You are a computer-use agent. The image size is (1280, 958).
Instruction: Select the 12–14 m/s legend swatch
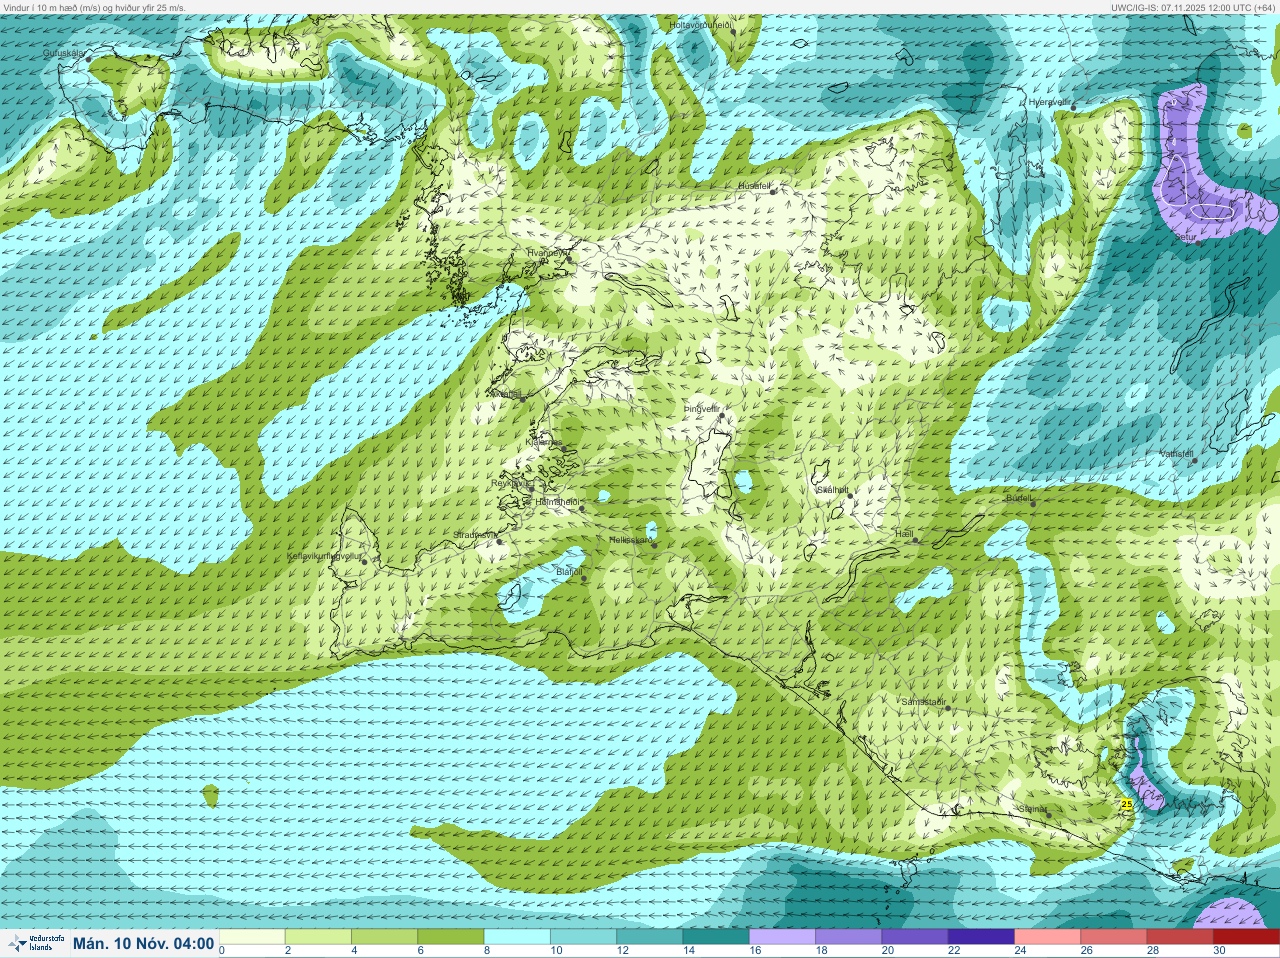point(650,937)
